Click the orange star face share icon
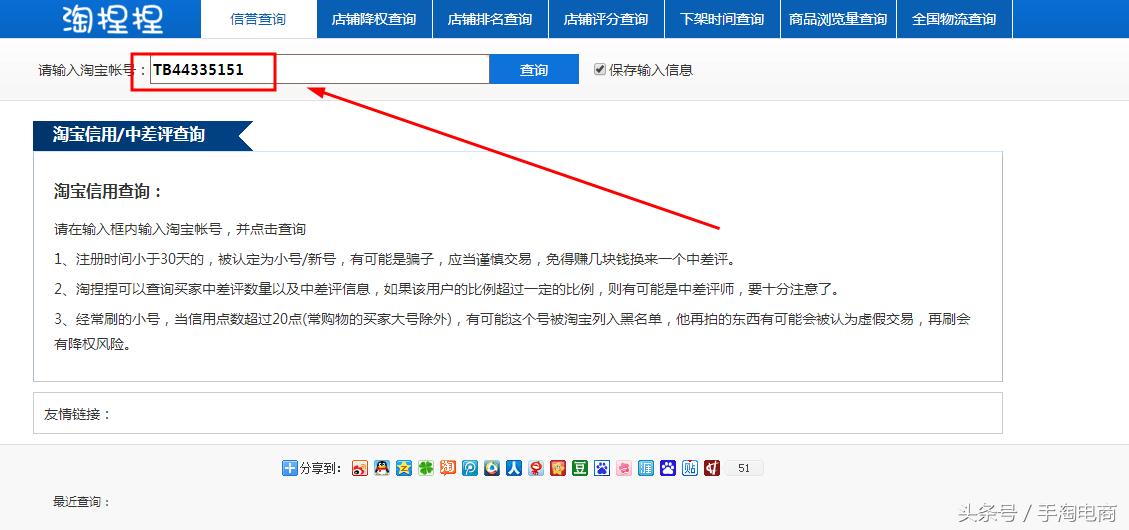 [558, 468]
